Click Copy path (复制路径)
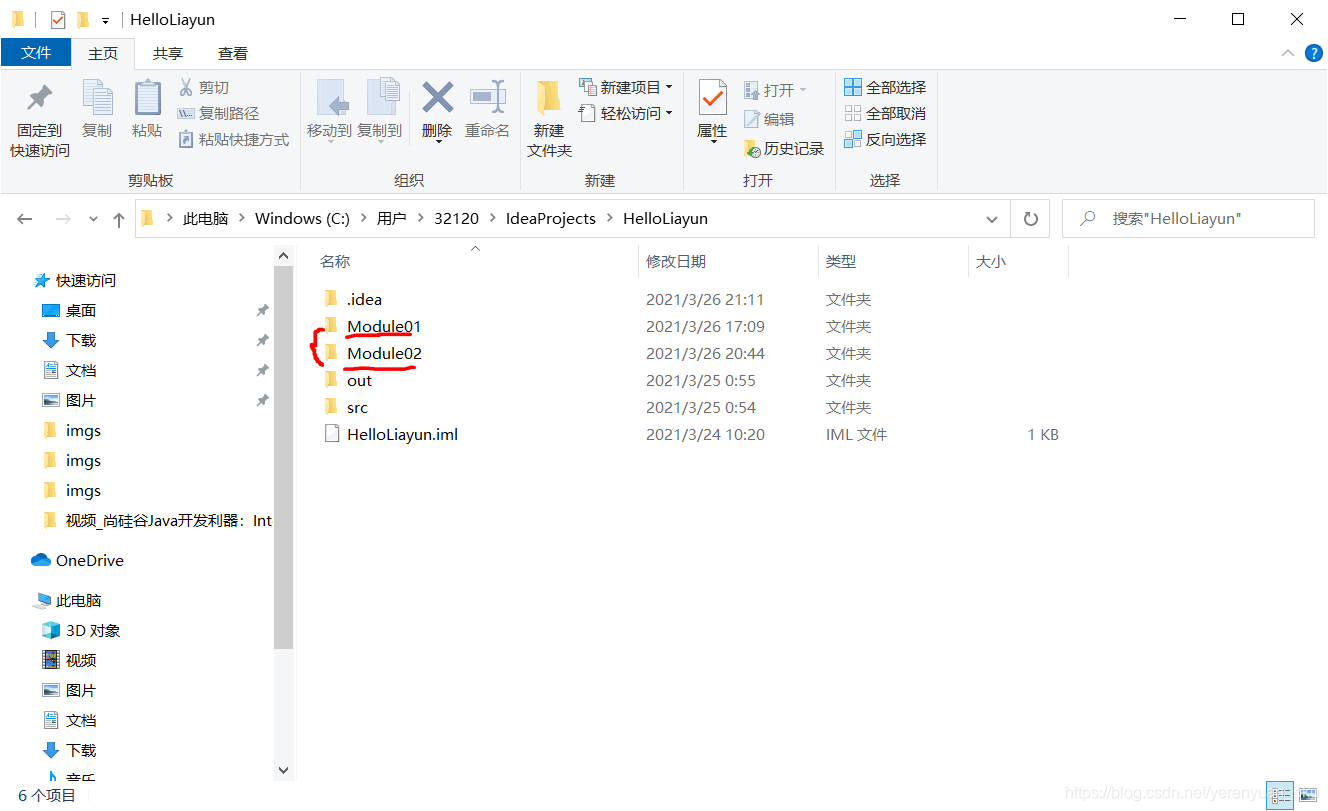Screen dimensions: 1328x811 (x=218, y=114)
